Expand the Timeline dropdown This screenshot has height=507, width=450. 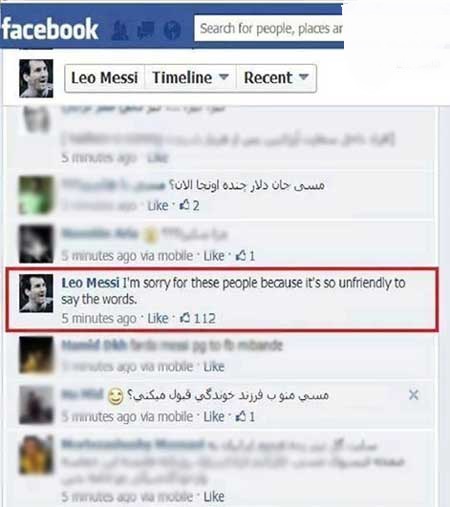click(x=190, y=78)
